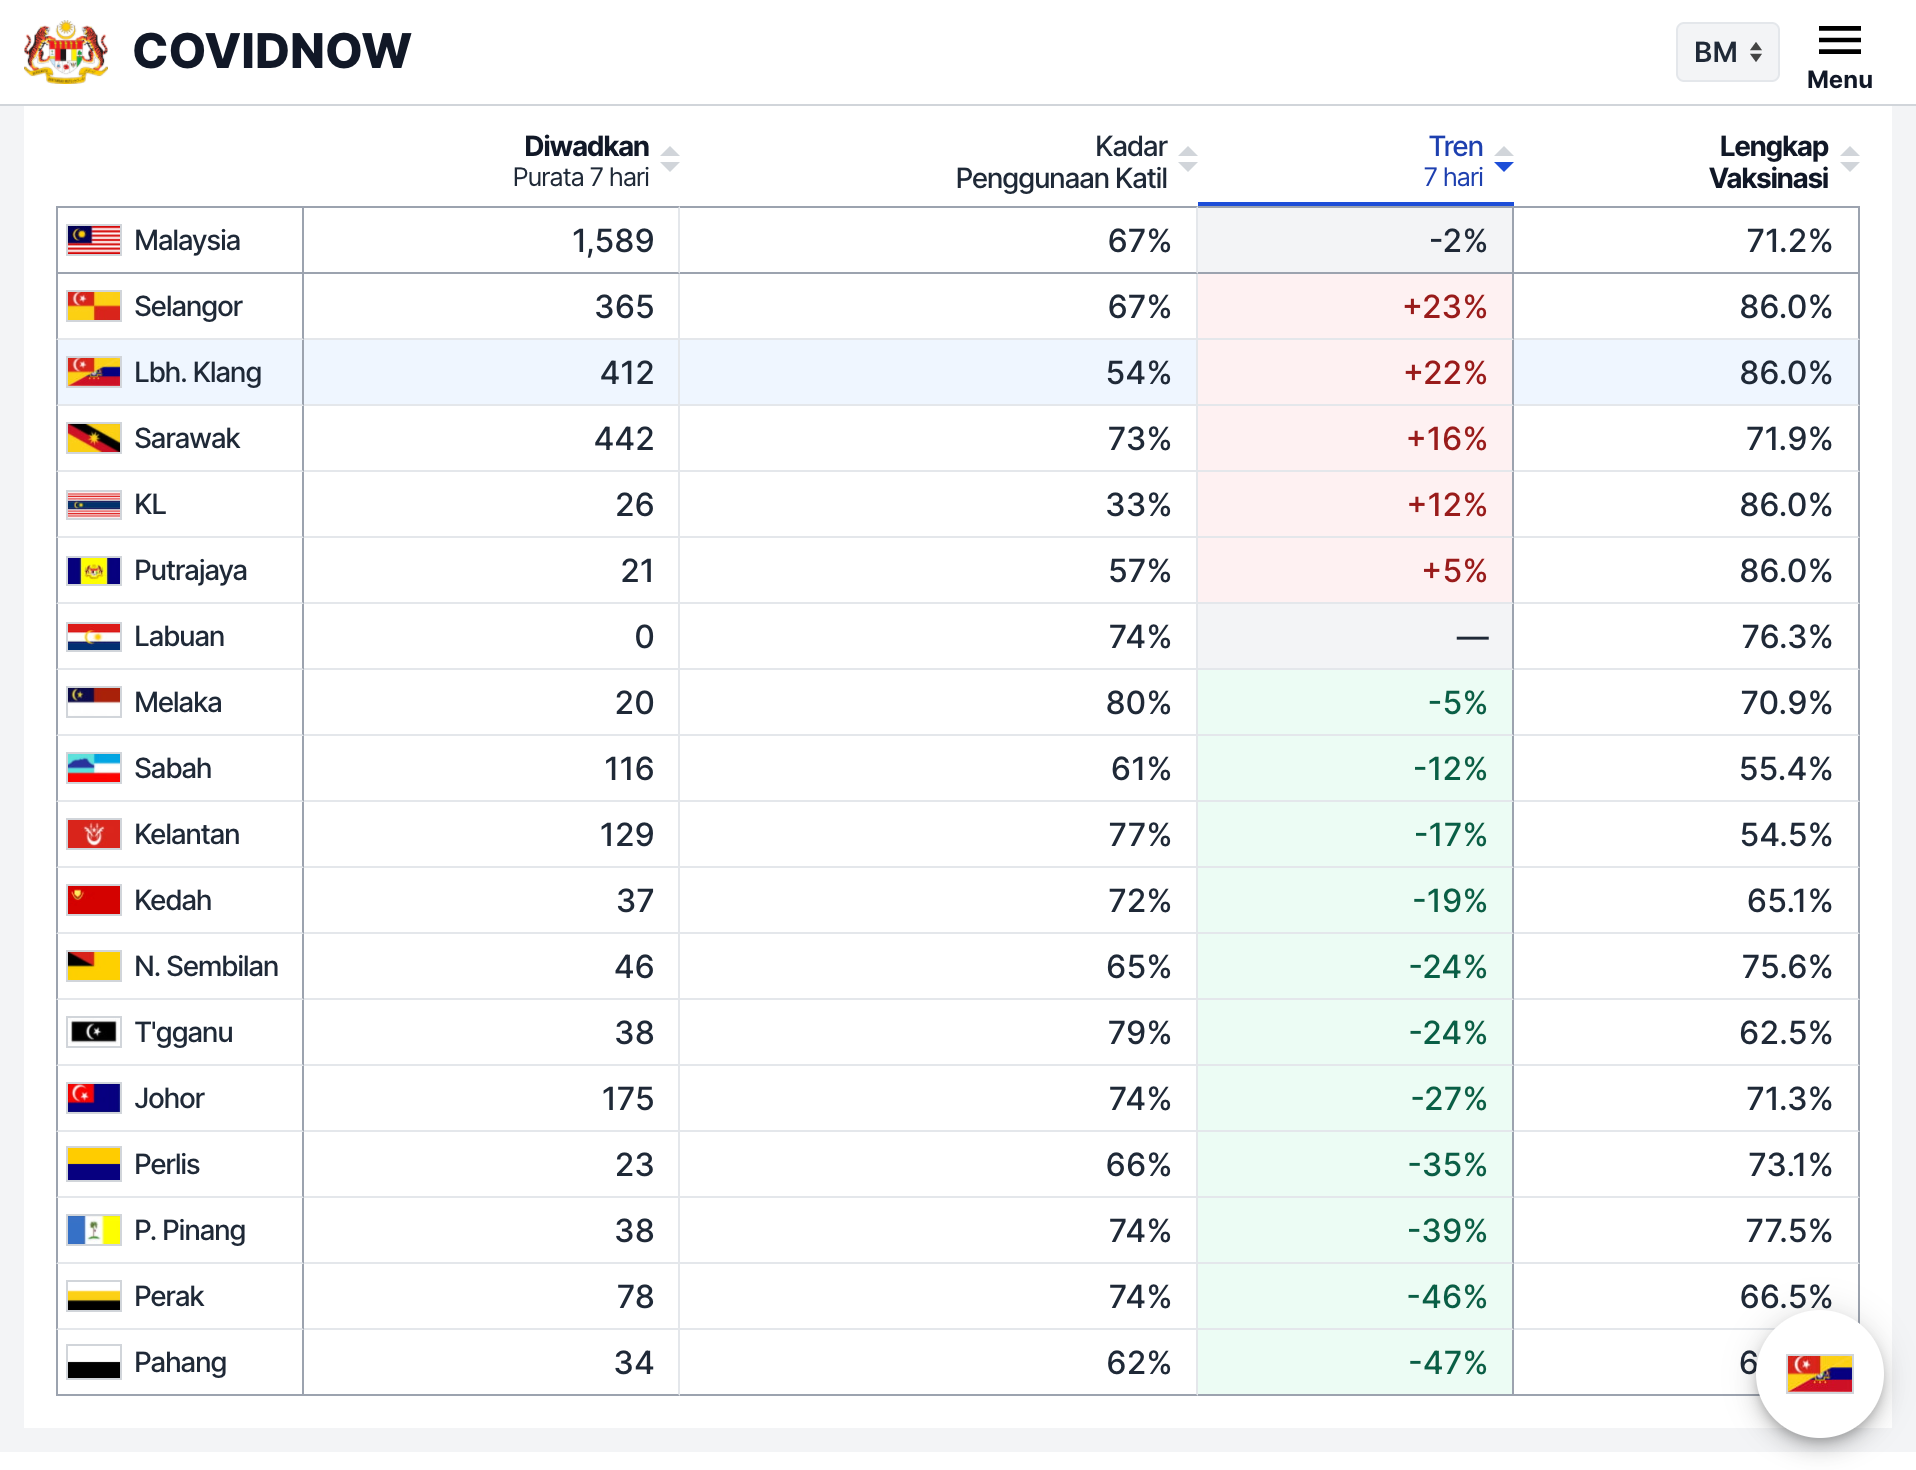Sort by Diwadkan column arrows
This screenshot has width=1916, height=1470.
(671, 160)
